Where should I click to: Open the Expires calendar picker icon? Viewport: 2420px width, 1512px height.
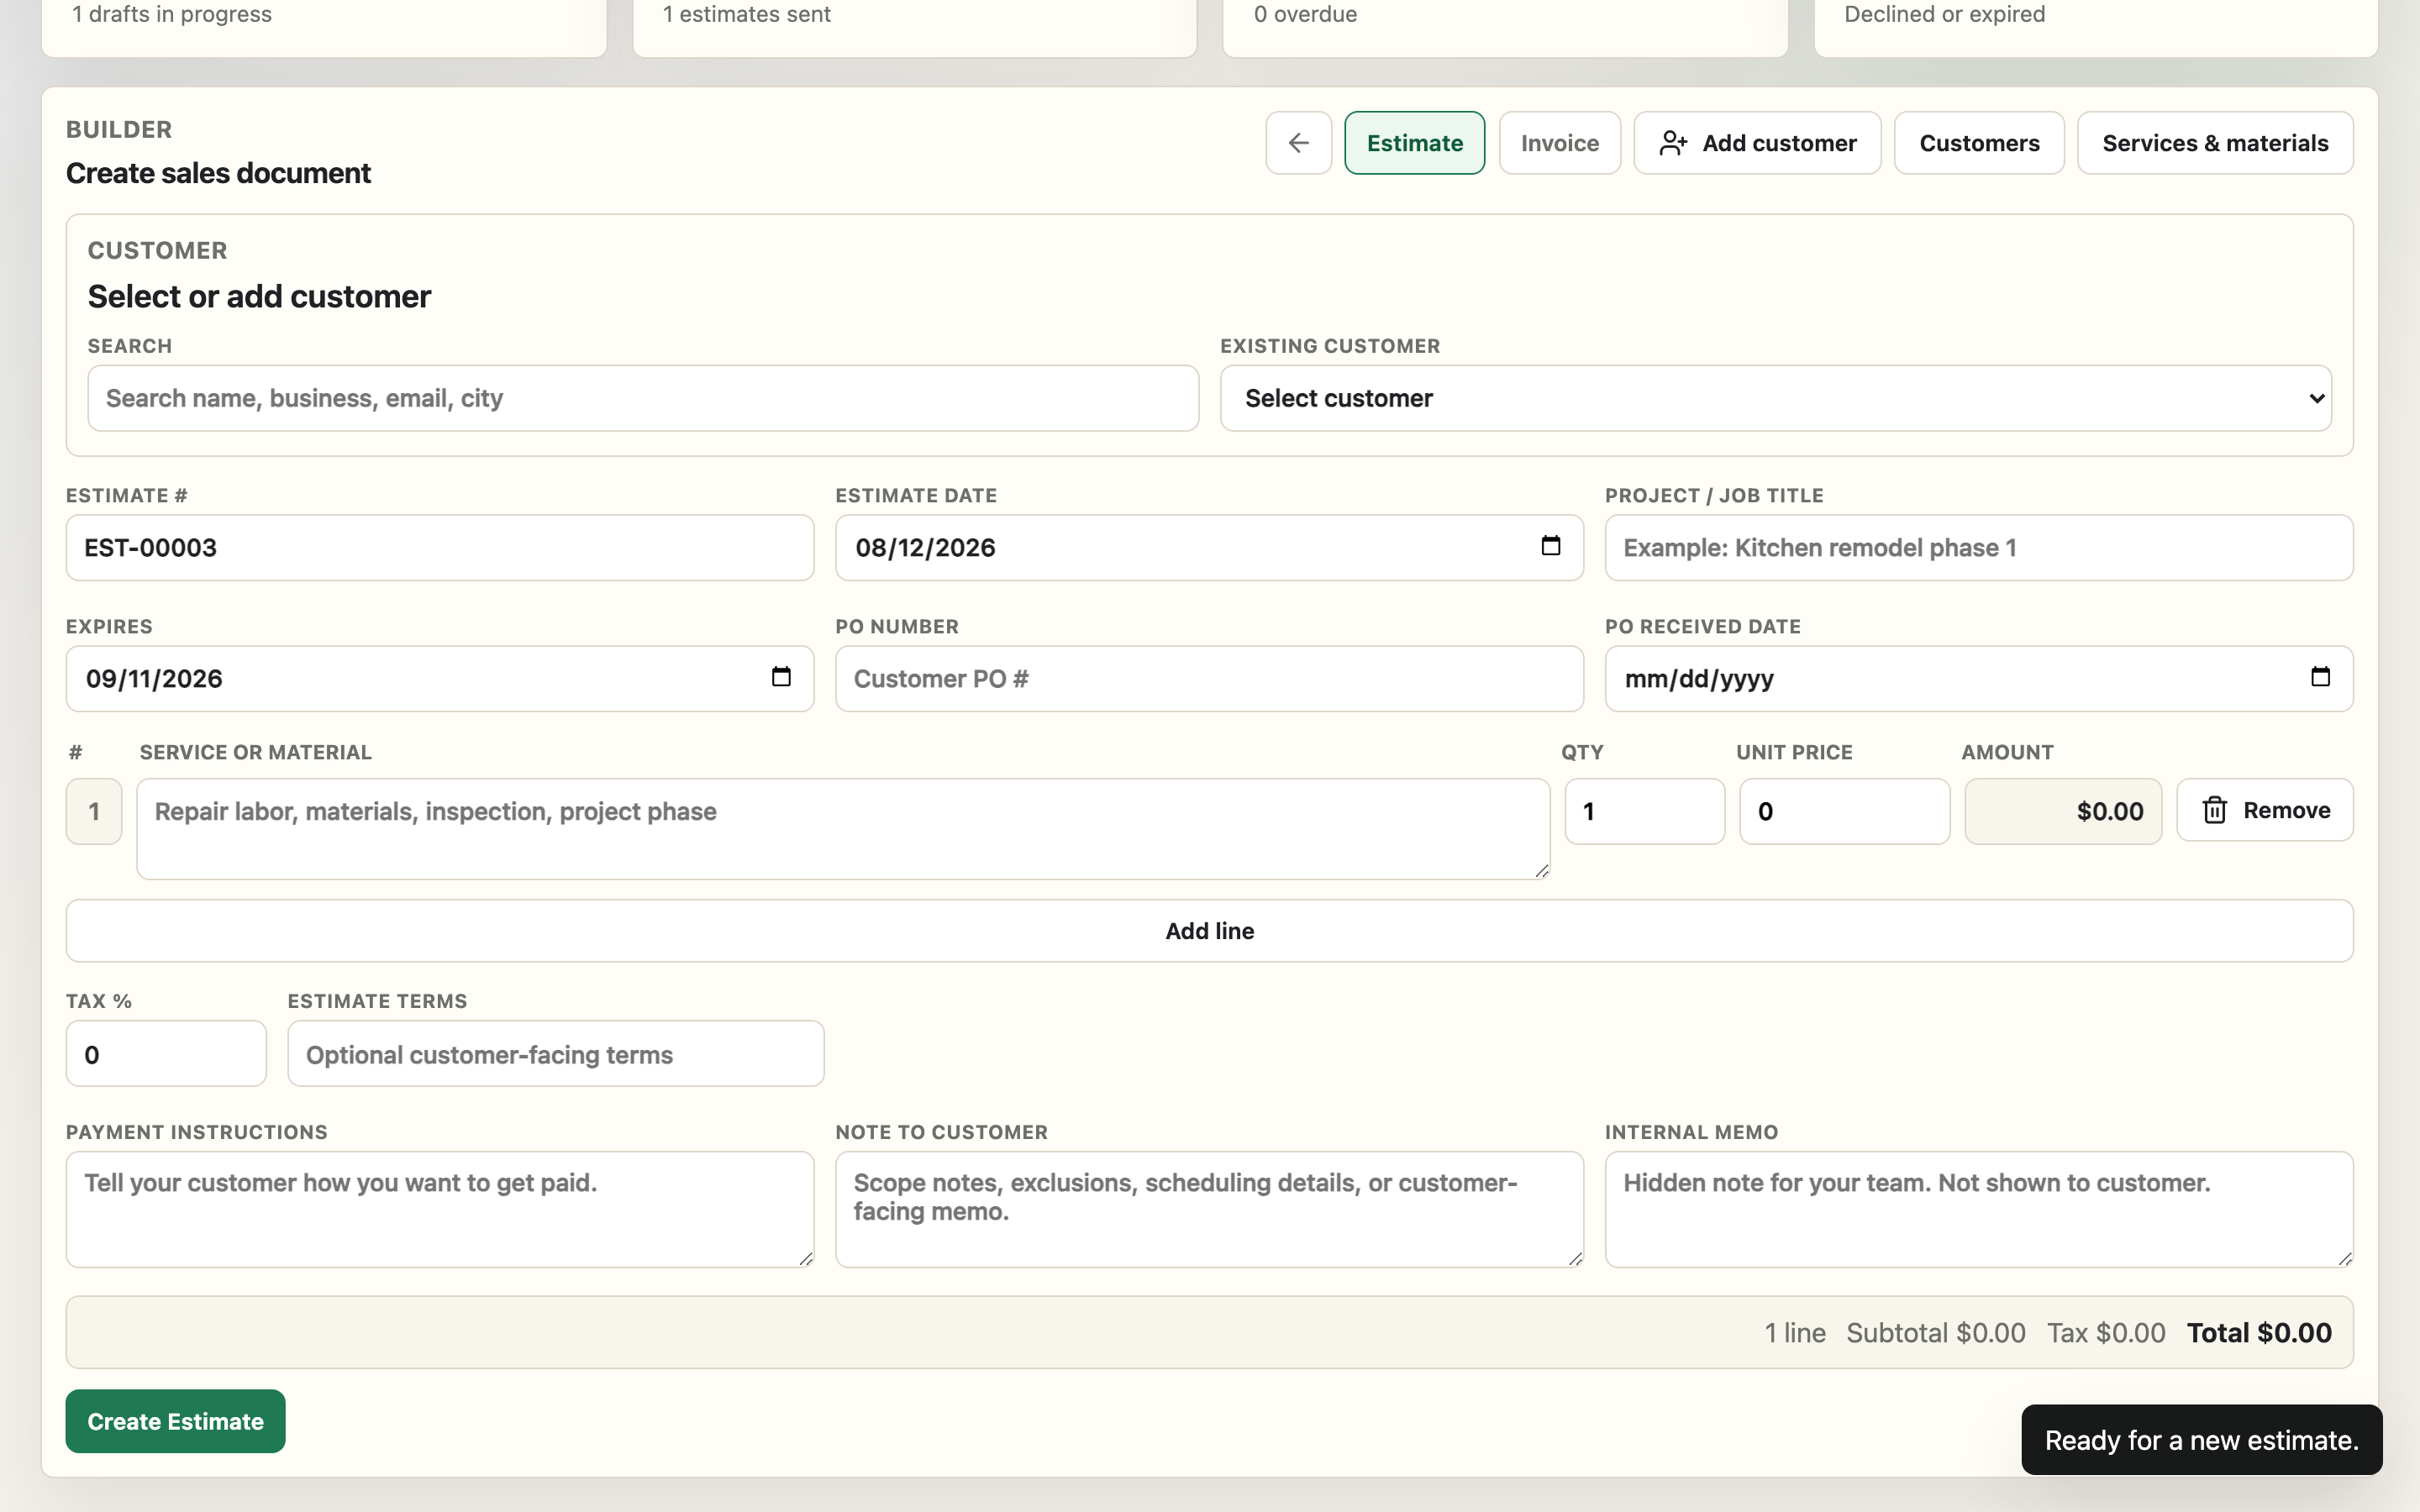point(781,677)
